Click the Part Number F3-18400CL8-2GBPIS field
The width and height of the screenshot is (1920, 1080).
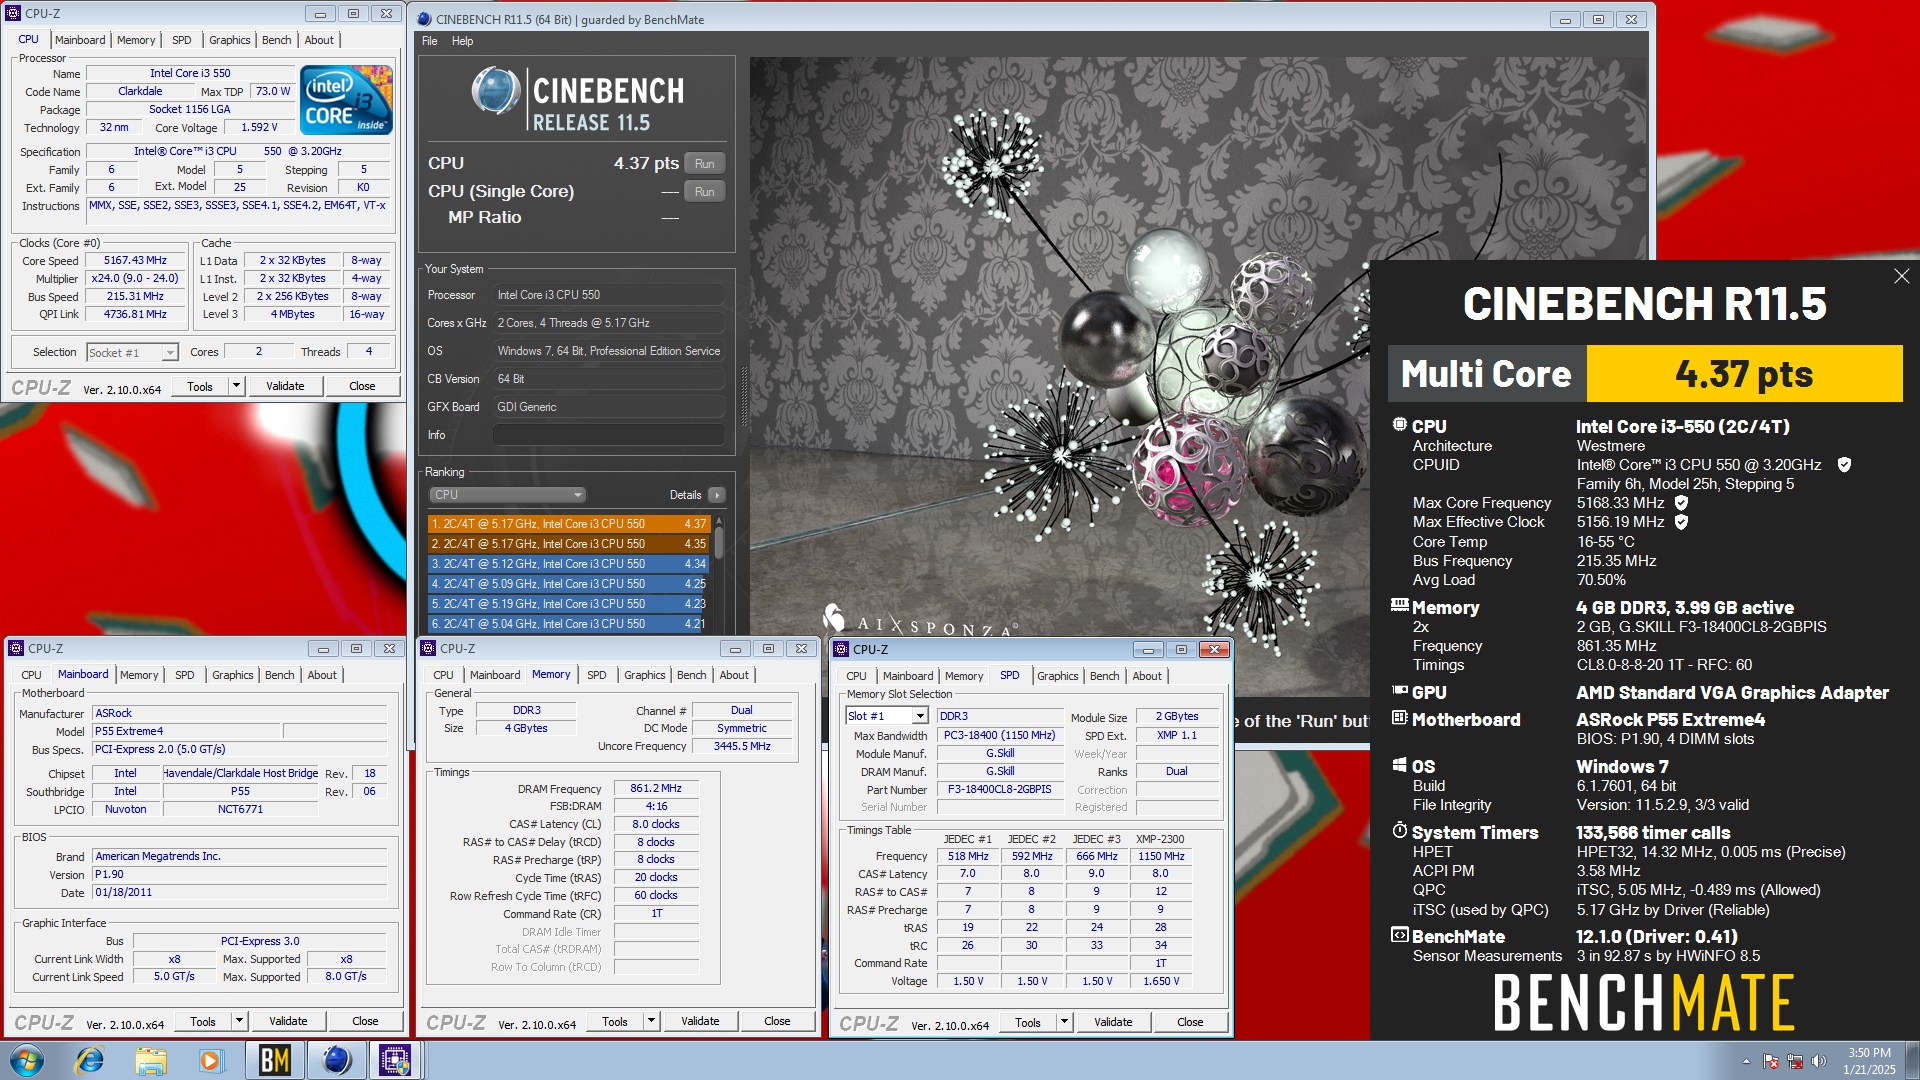1000,789
